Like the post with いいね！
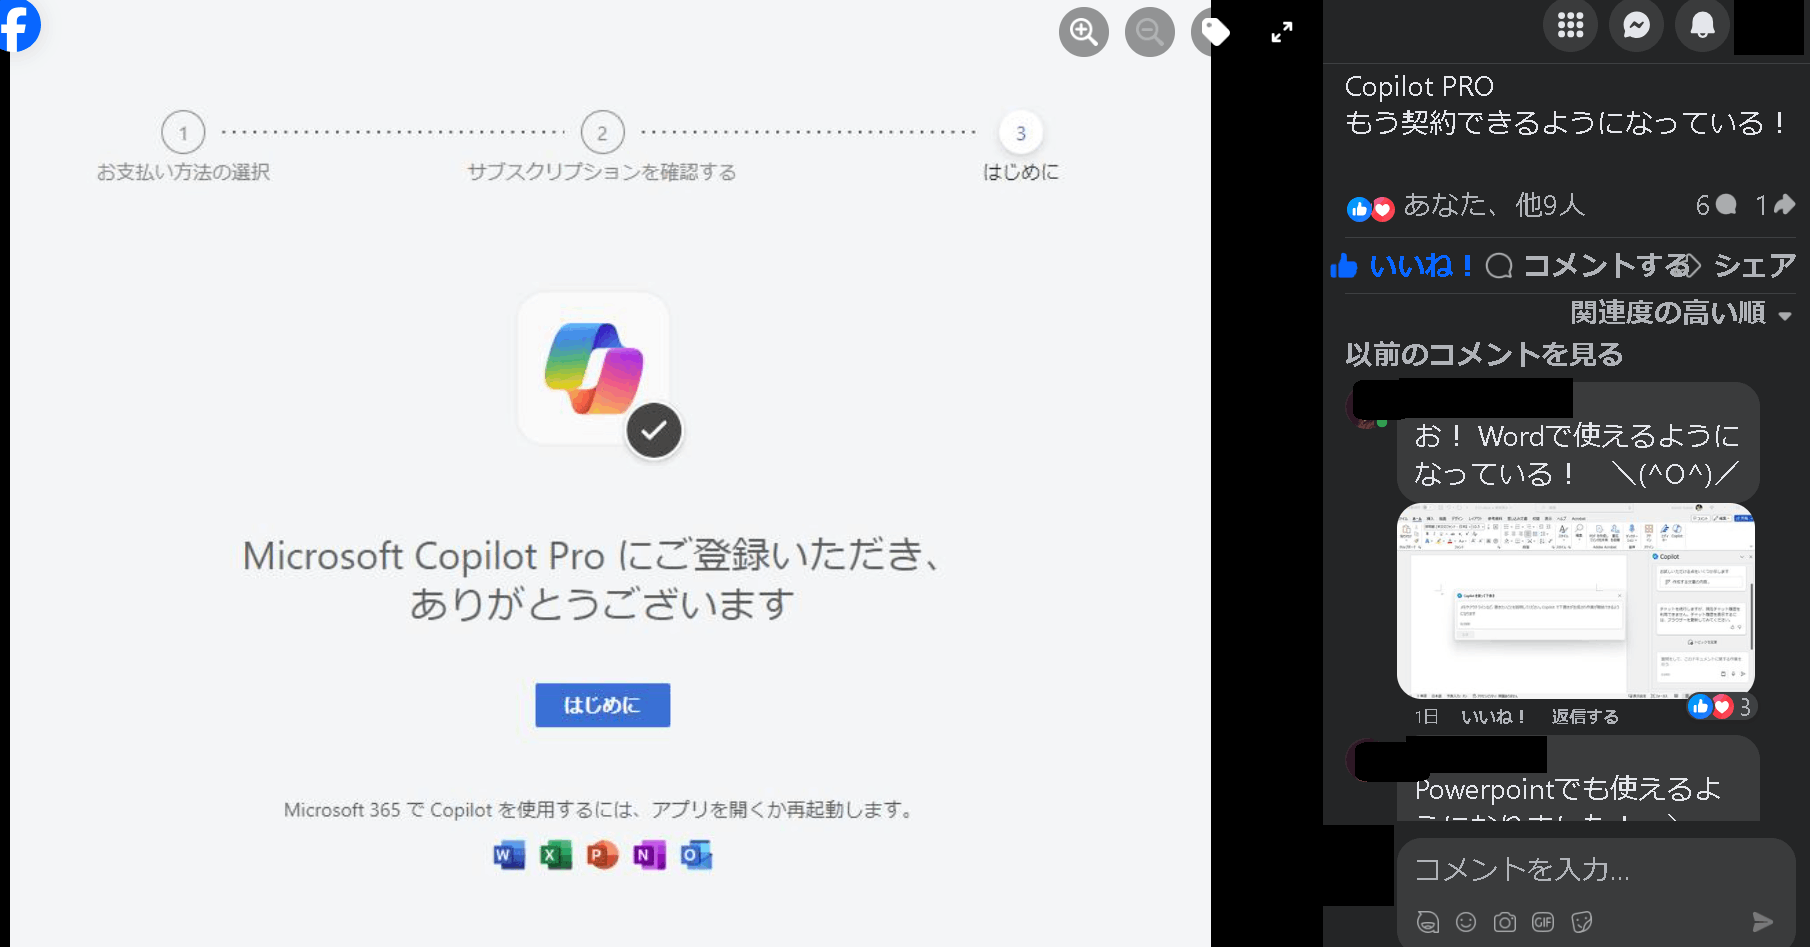1810x947 pixels. [1400, 265]
